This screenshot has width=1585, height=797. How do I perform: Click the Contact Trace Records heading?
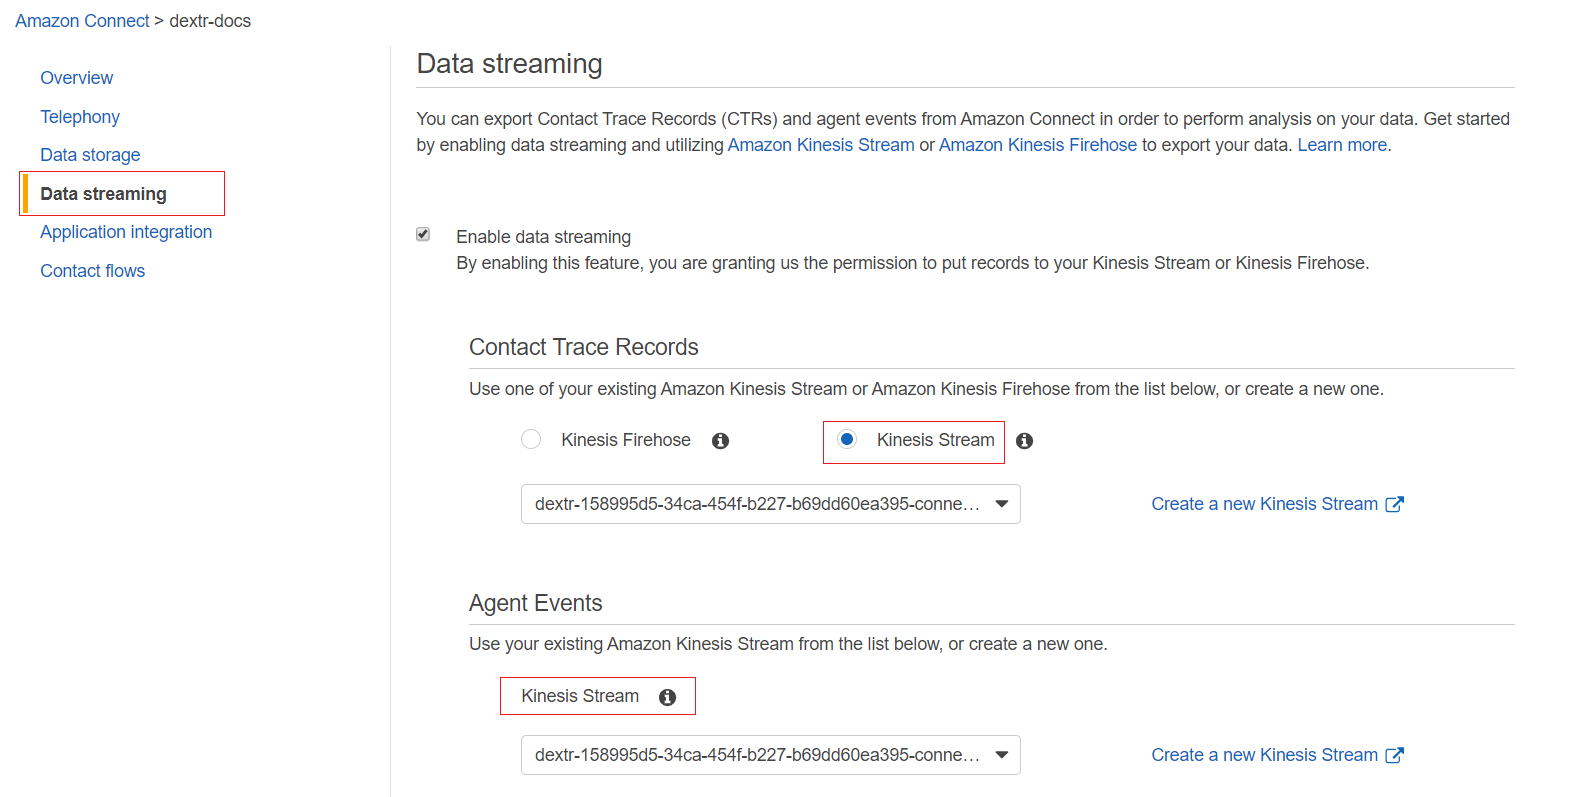tap(584, 347)
